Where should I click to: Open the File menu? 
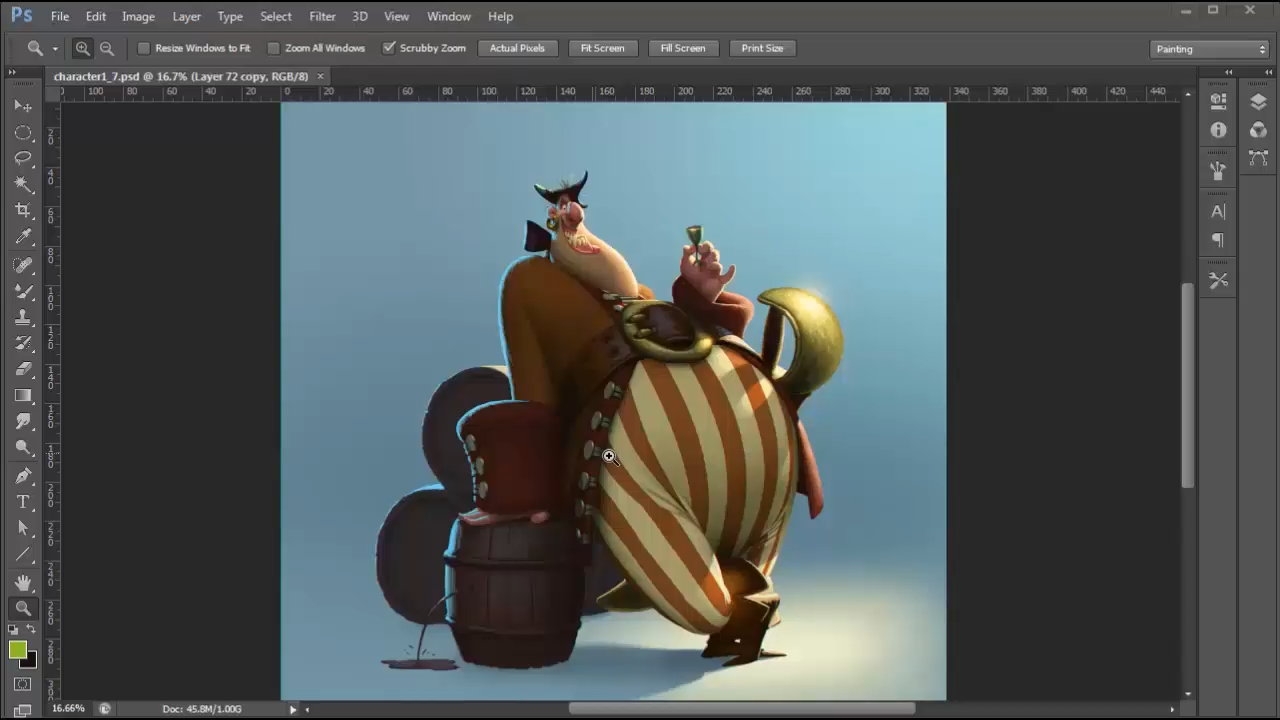click(60, 16)
